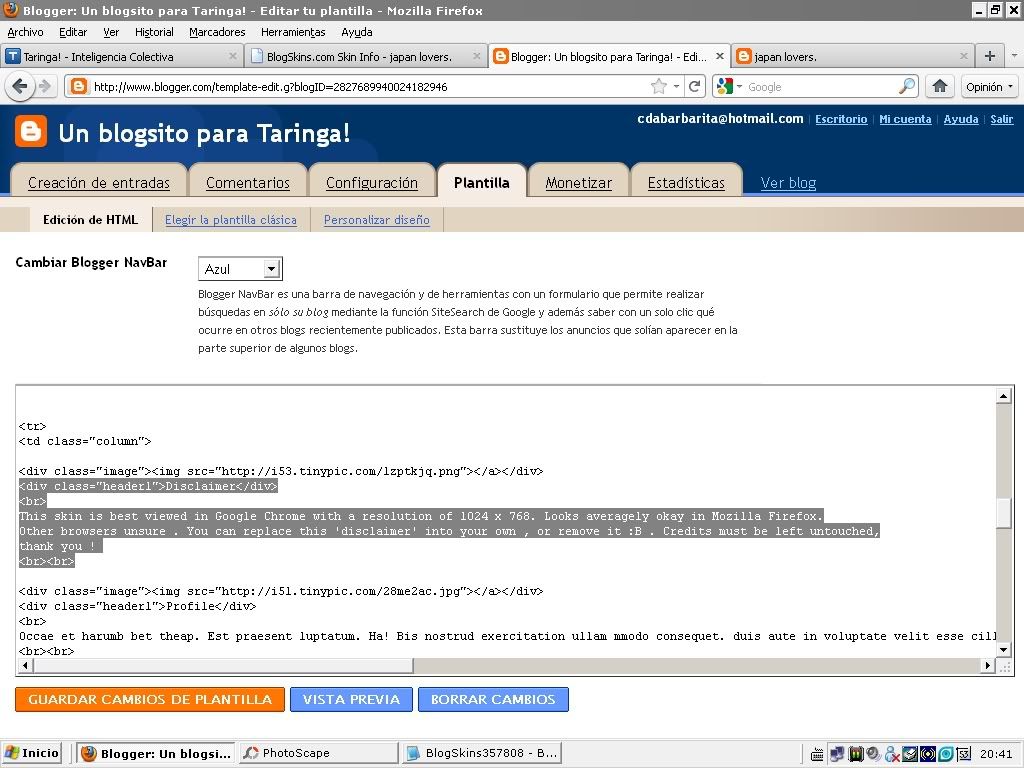The width and height of the screenshot is (1024, 768).
Task: Close the japan lovers. tab
Action: (963, 57)
